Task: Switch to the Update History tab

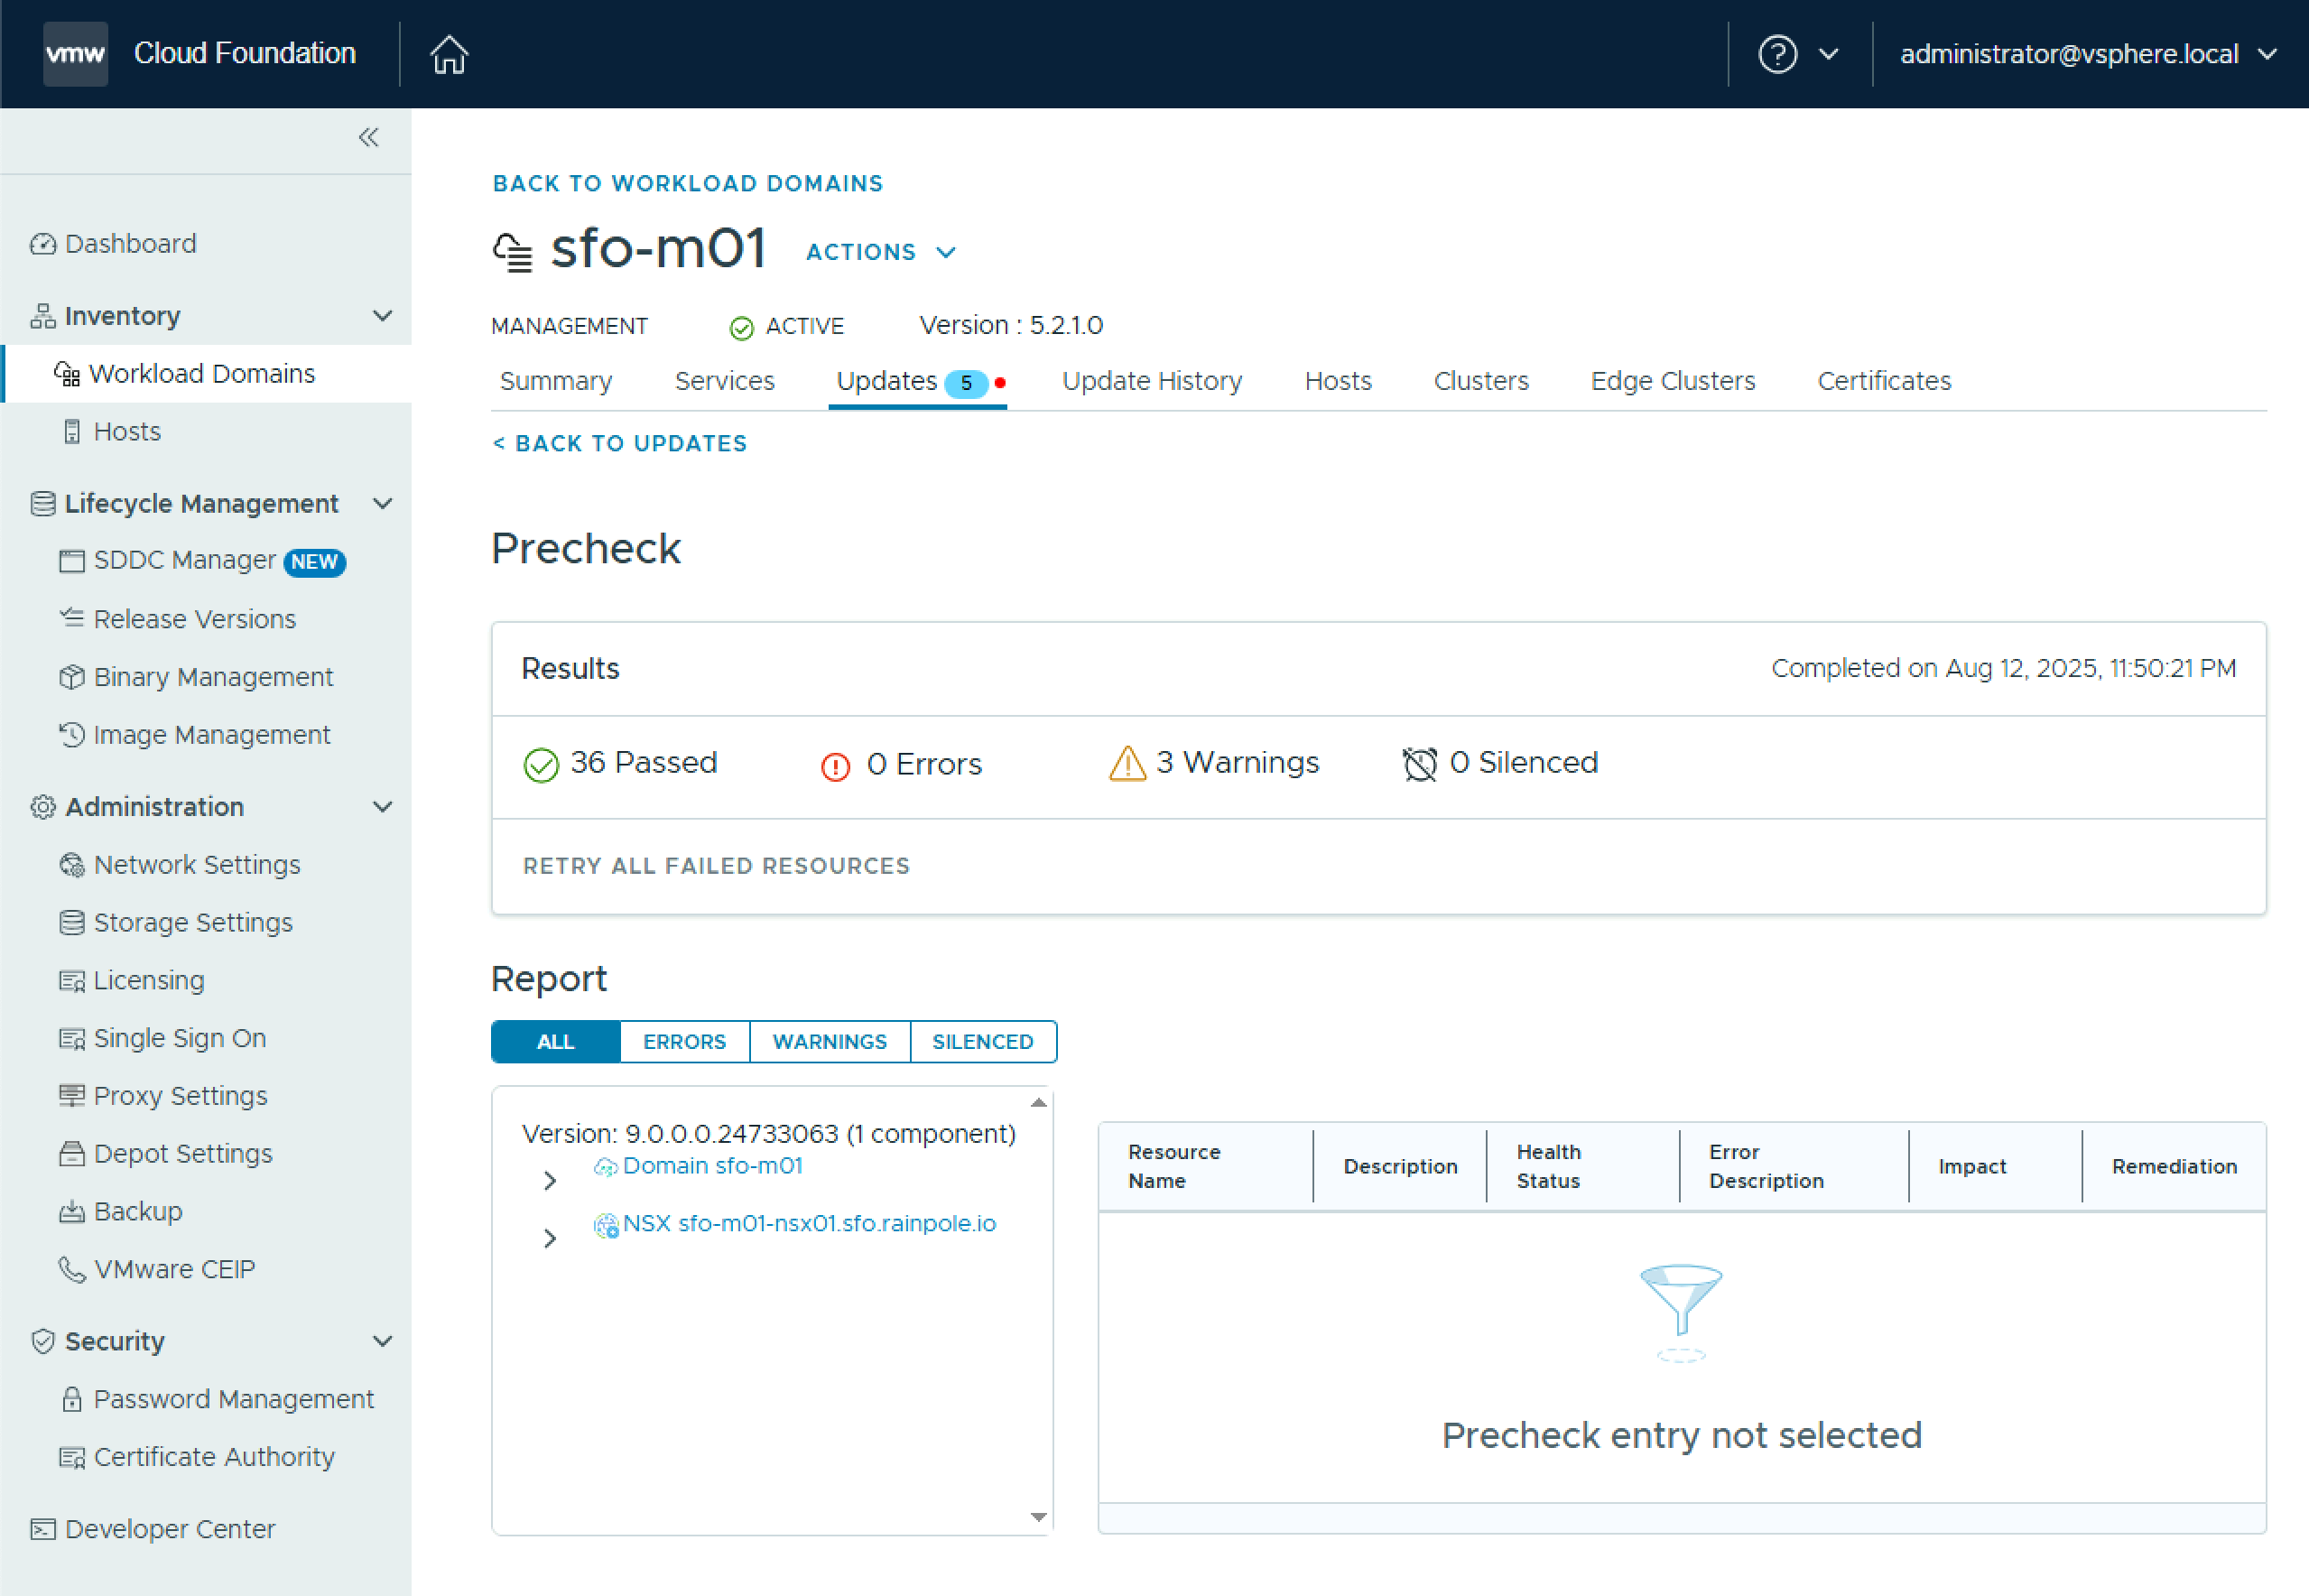Action: tap(1151, 381)
